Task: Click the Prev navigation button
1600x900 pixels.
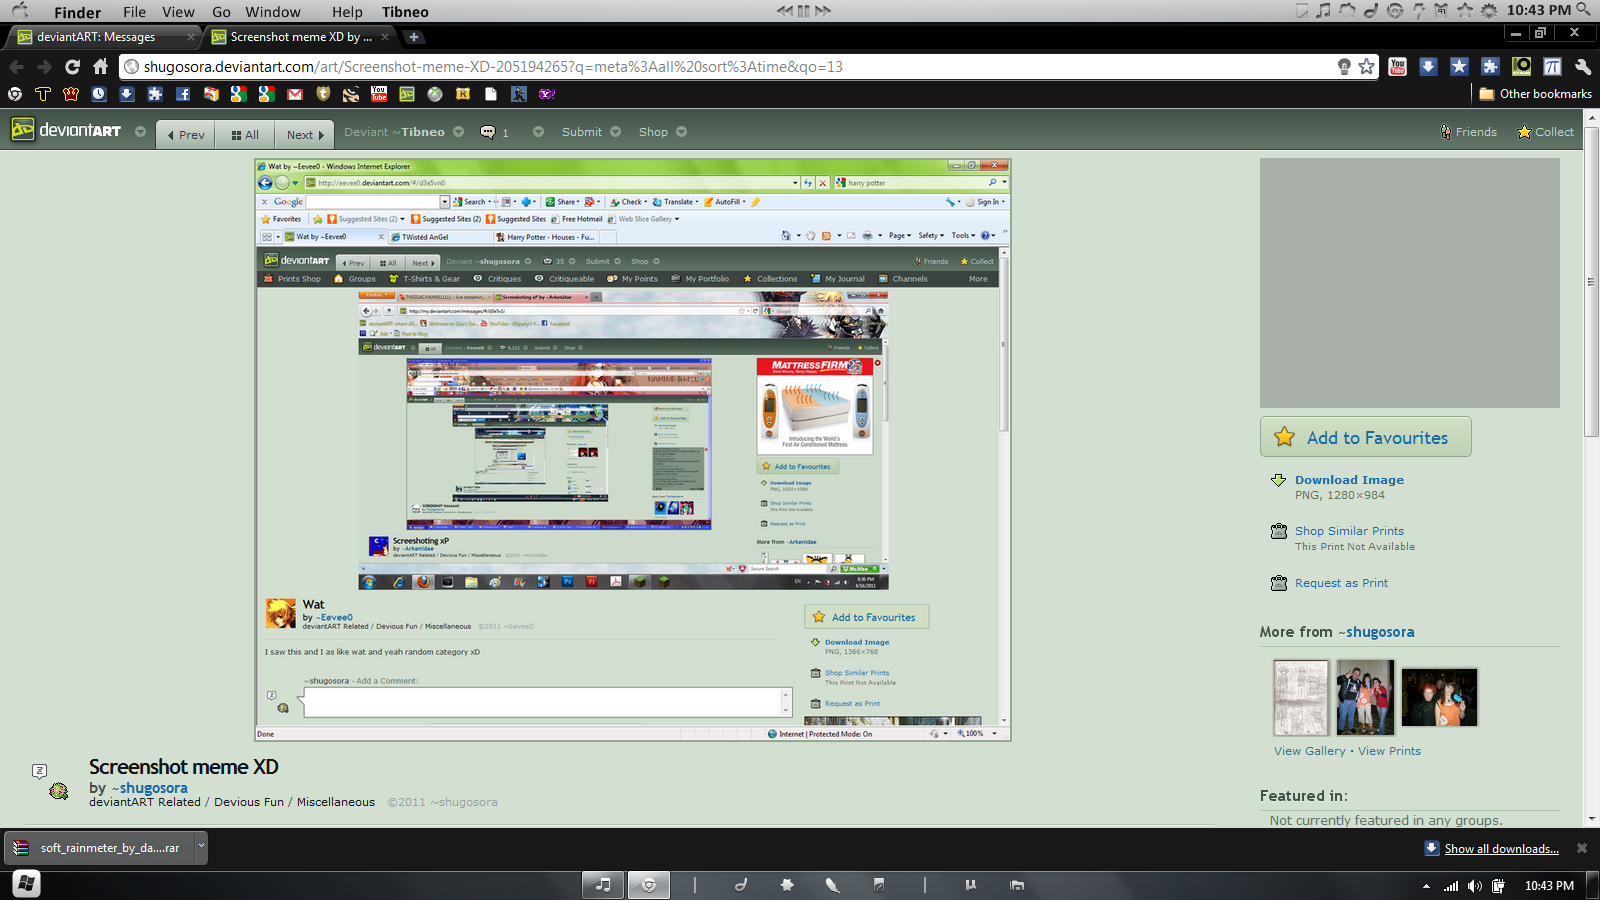Action: 186,135
